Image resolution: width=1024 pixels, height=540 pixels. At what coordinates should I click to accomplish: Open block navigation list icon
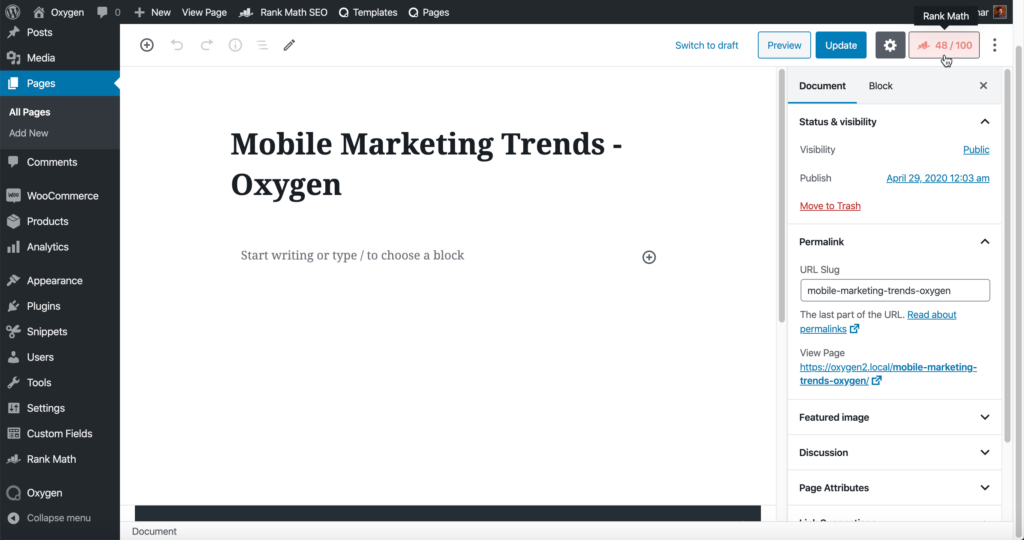(262, 45)
